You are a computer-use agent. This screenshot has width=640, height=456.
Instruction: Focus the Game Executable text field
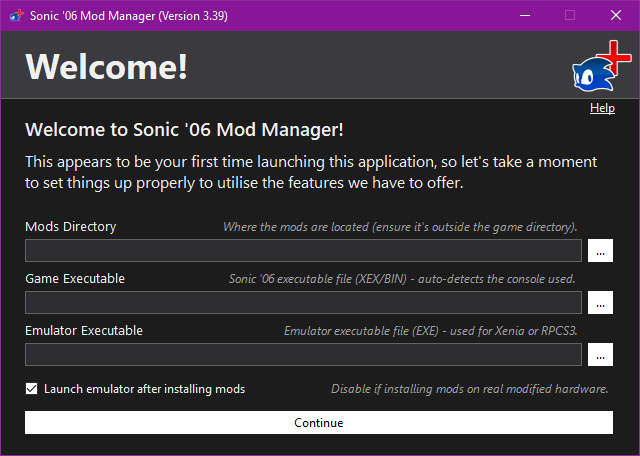(303, 303)
